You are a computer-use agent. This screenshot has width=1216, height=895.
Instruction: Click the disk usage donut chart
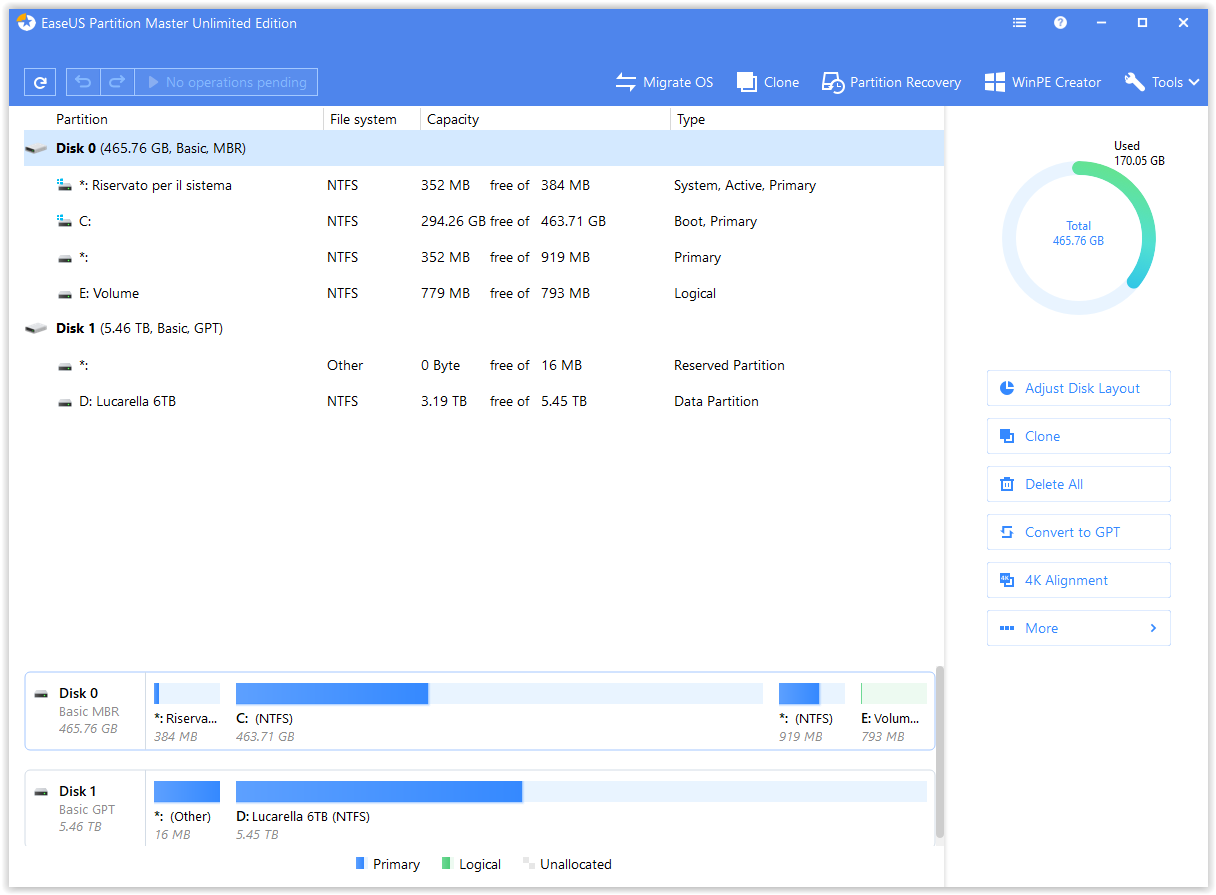click(1078, 238)
